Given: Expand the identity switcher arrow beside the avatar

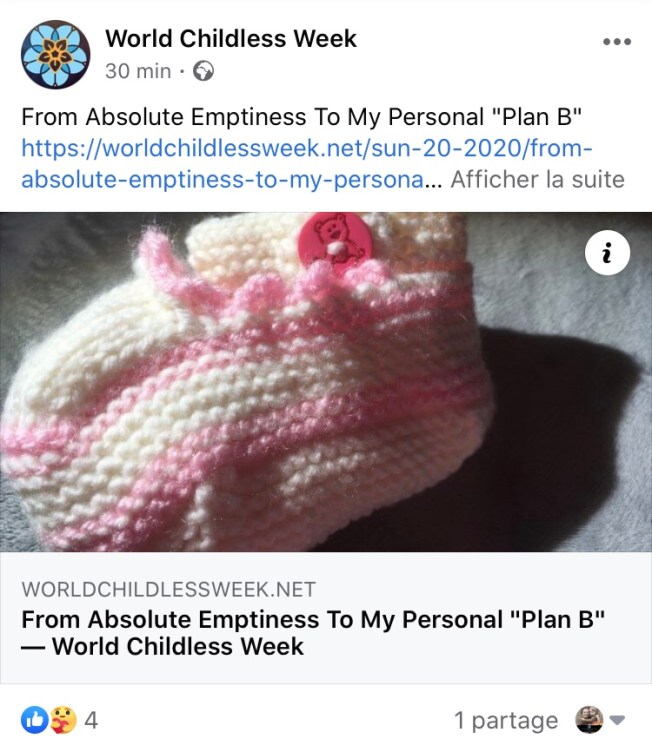Looking at the screenshot, I should 617,720.
